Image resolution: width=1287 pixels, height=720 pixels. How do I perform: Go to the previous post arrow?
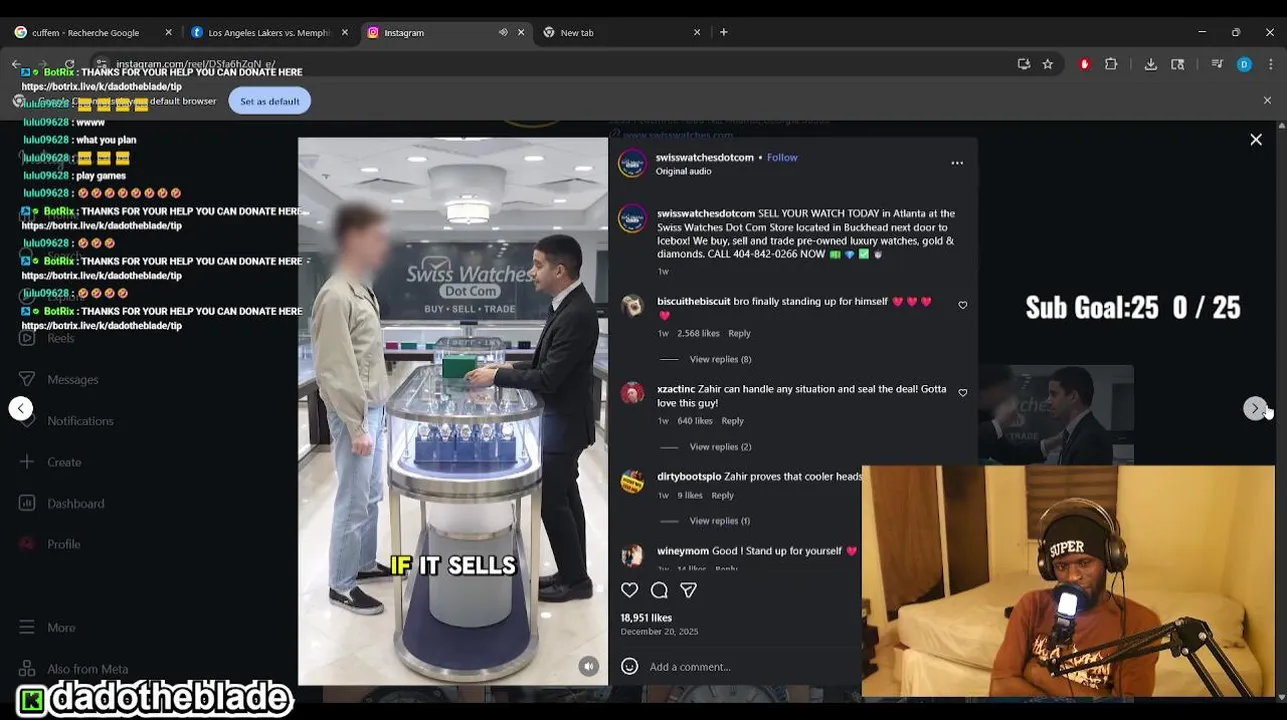pyautogui.click(x=20, y=408)
